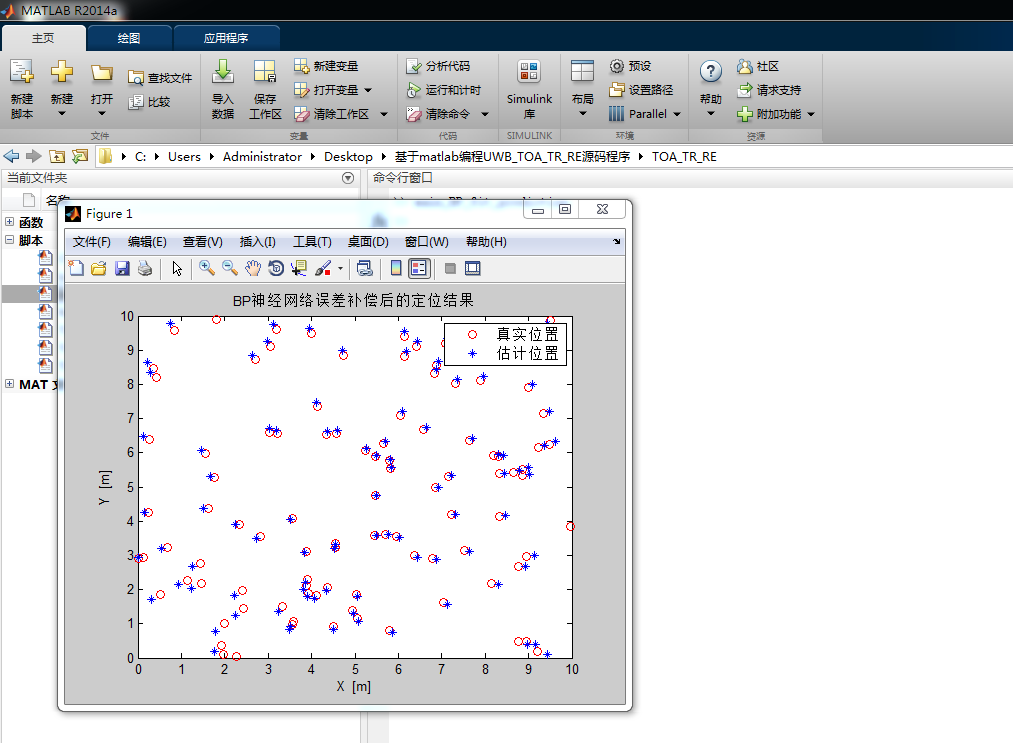
Task: Go back to the previous folder
Action: (11, 156)
